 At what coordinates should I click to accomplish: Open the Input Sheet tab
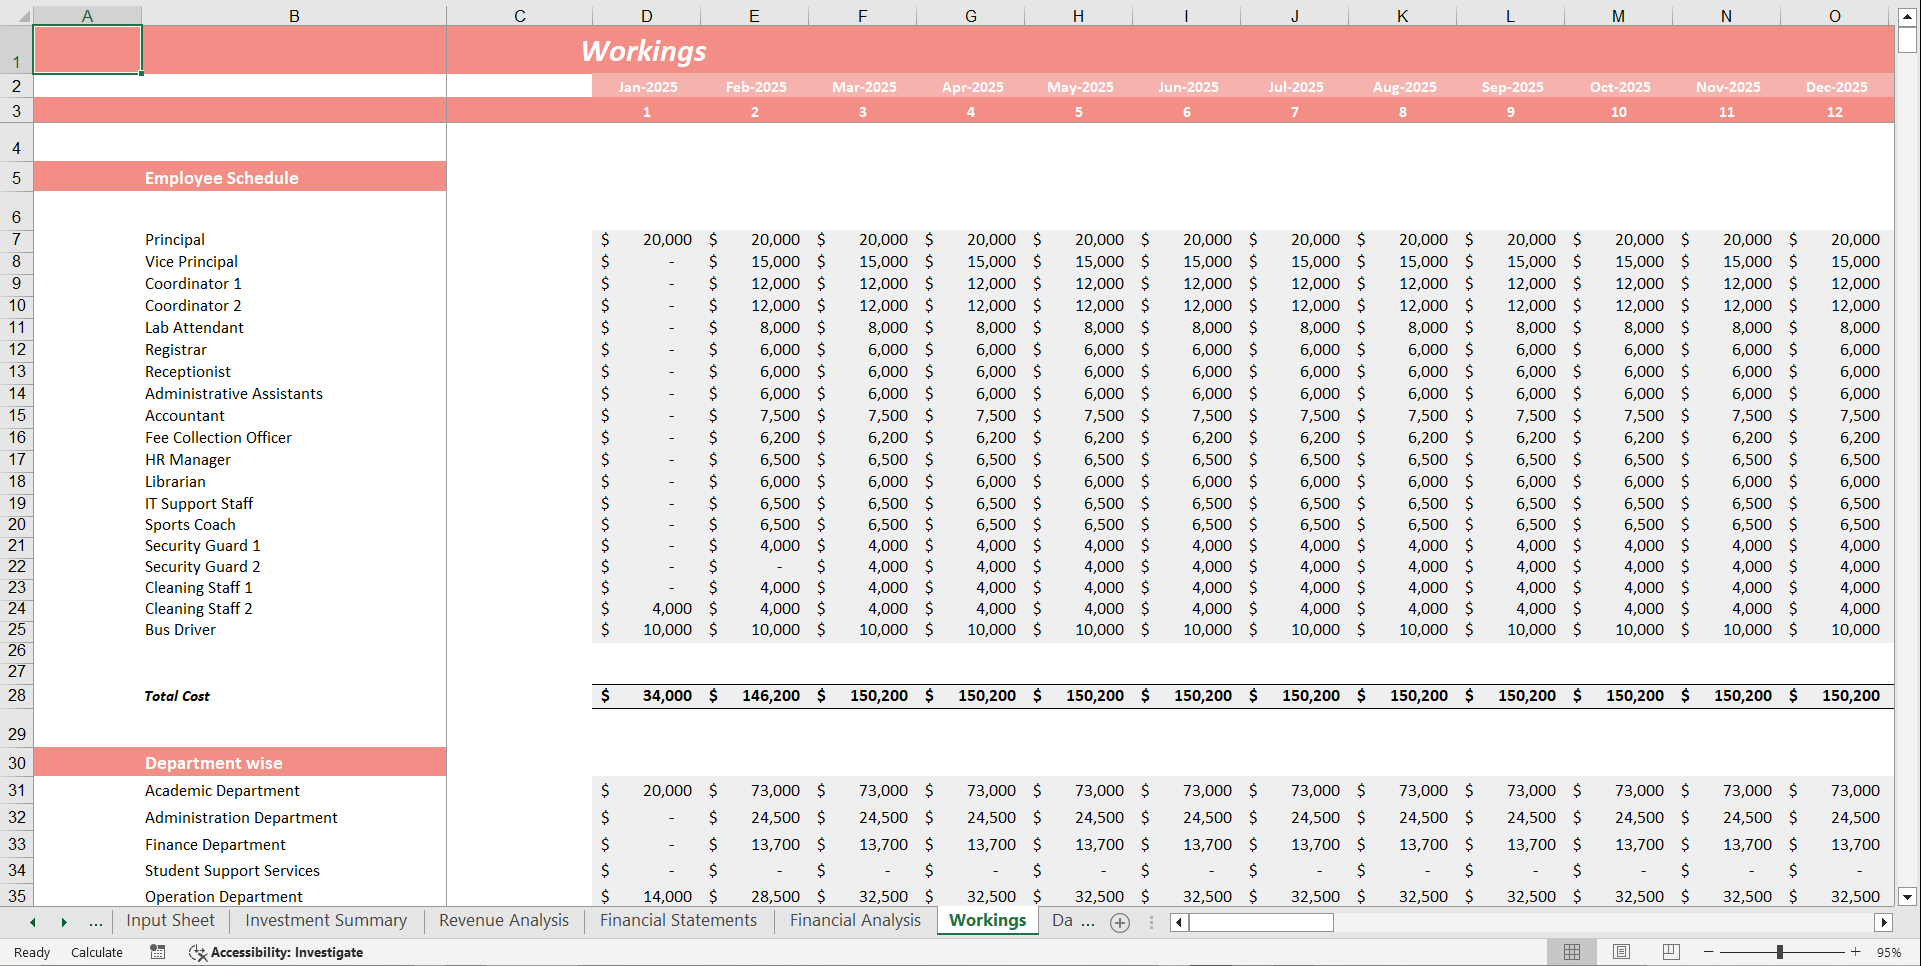pyautogui.click(x=170, y=920)
